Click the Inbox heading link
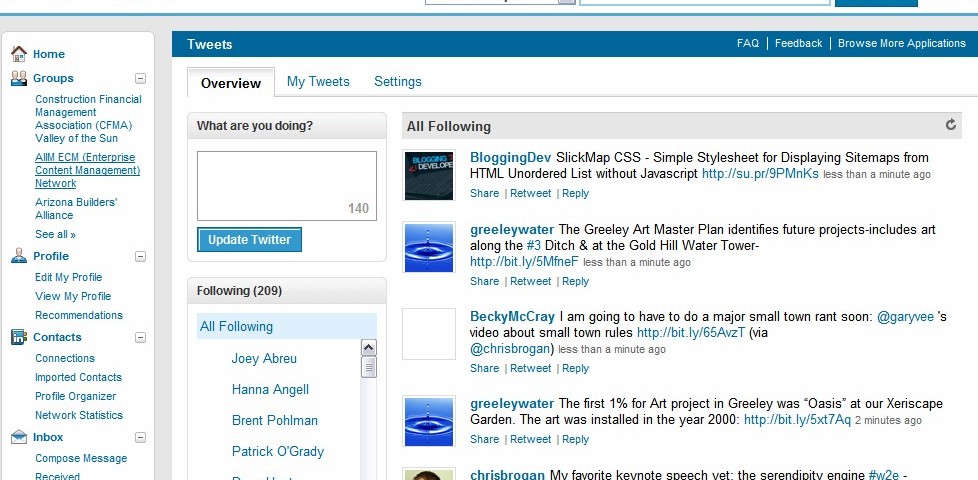Image resolution: width=978 pixels, height=480 pixels. point(48,438)
